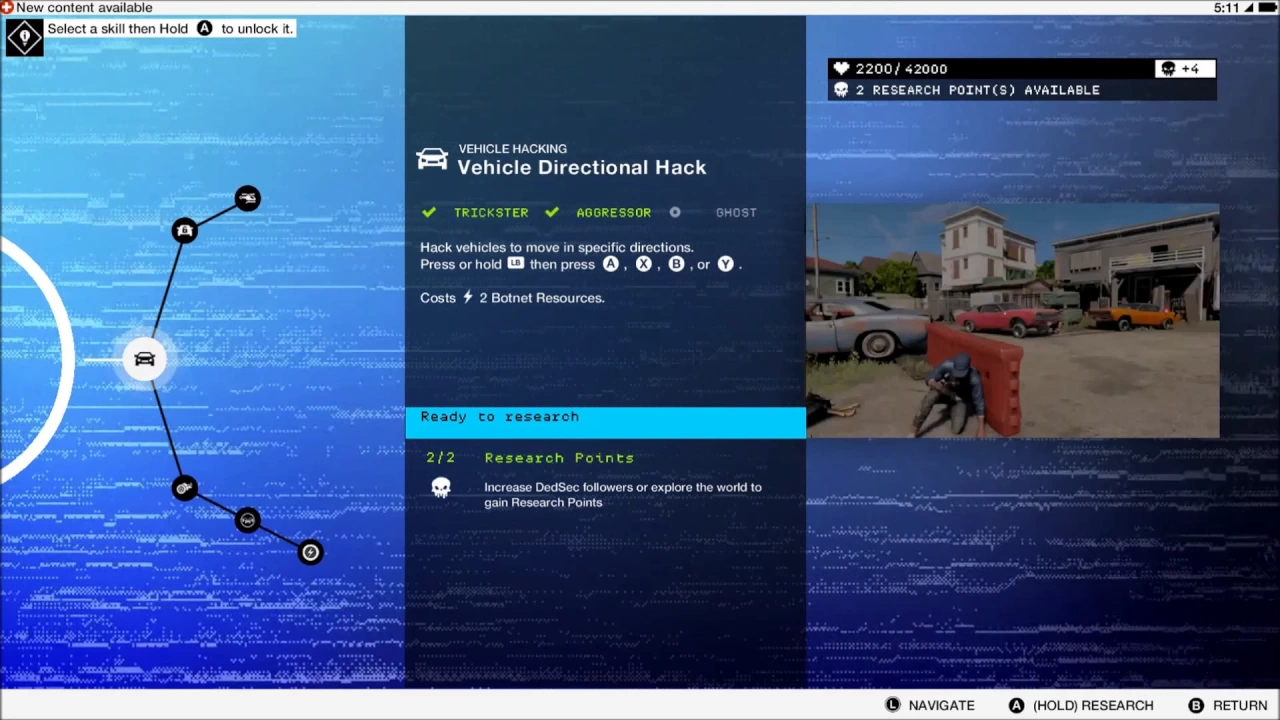Click the VEHICLE HACKING category label
This screenshot has width=1280, height=720.
tap(513, 149)
